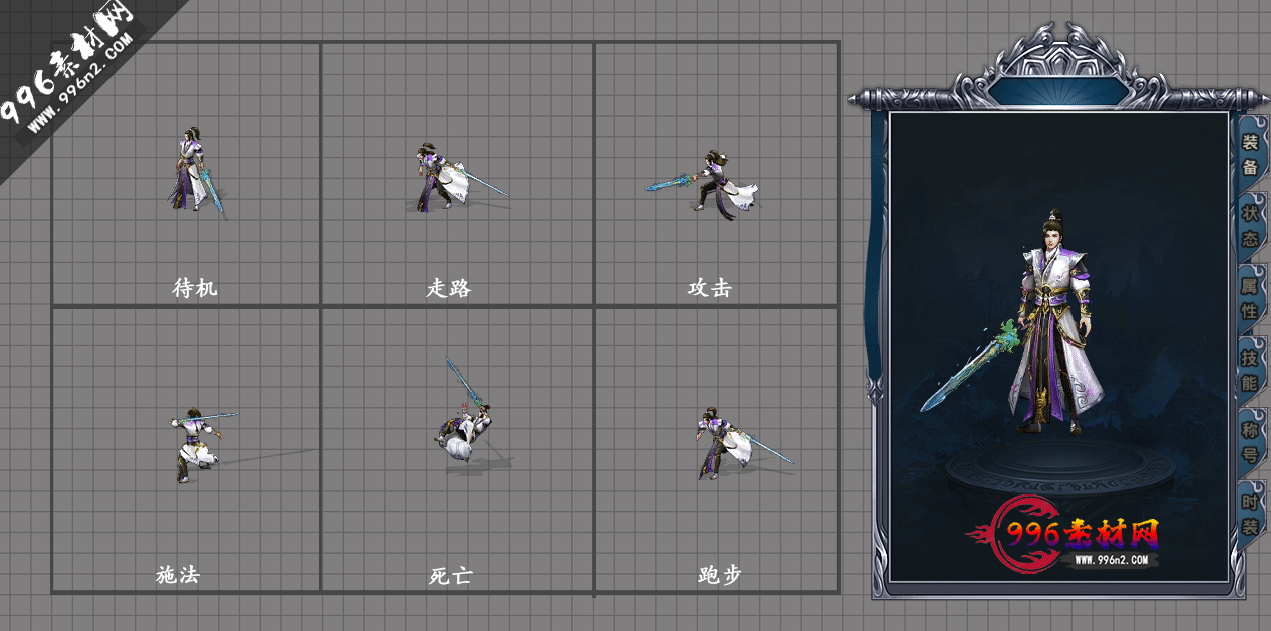Select the 技能 (skills) side tab
Image resolution: width=1271 pixels, height=631 pixels.
point(1250,370)
